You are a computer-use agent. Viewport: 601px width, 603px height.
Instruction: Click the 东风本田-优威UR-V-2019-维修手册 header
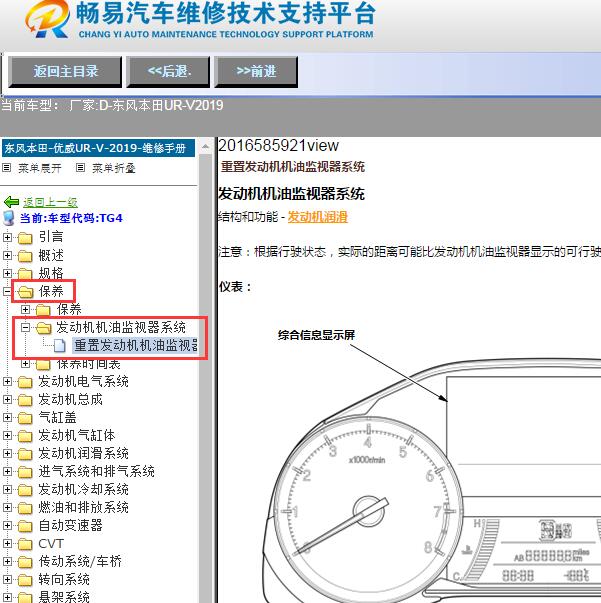(98, 148)
